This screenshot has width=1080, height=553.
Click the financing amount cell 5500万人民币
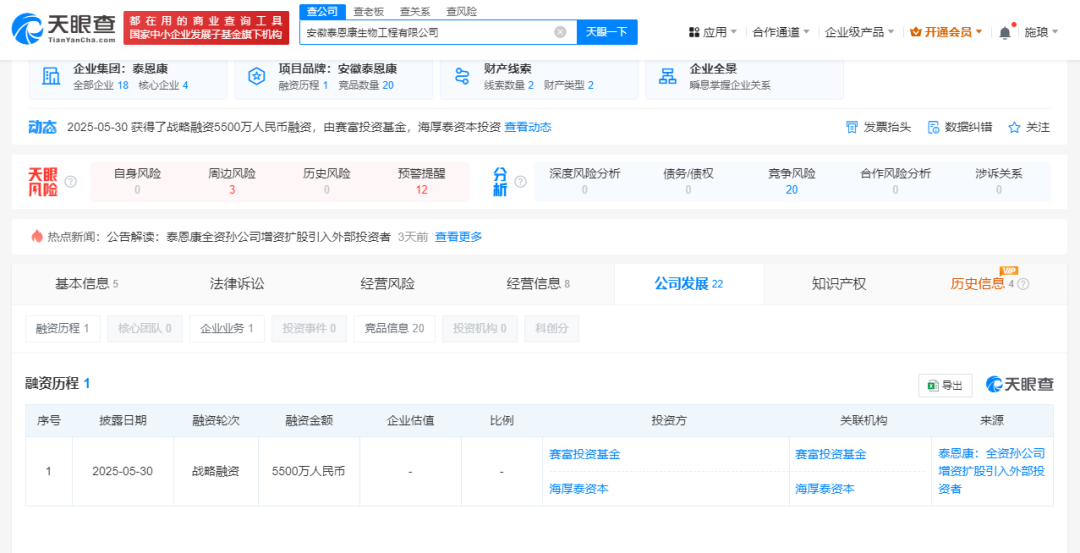309,472
